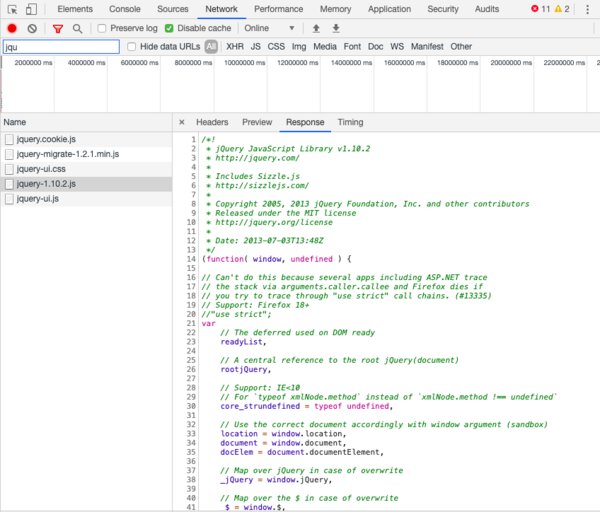Filter requests by CSS
The width and height of the screenshot is (600, 512).
click(x=276, y=47)
